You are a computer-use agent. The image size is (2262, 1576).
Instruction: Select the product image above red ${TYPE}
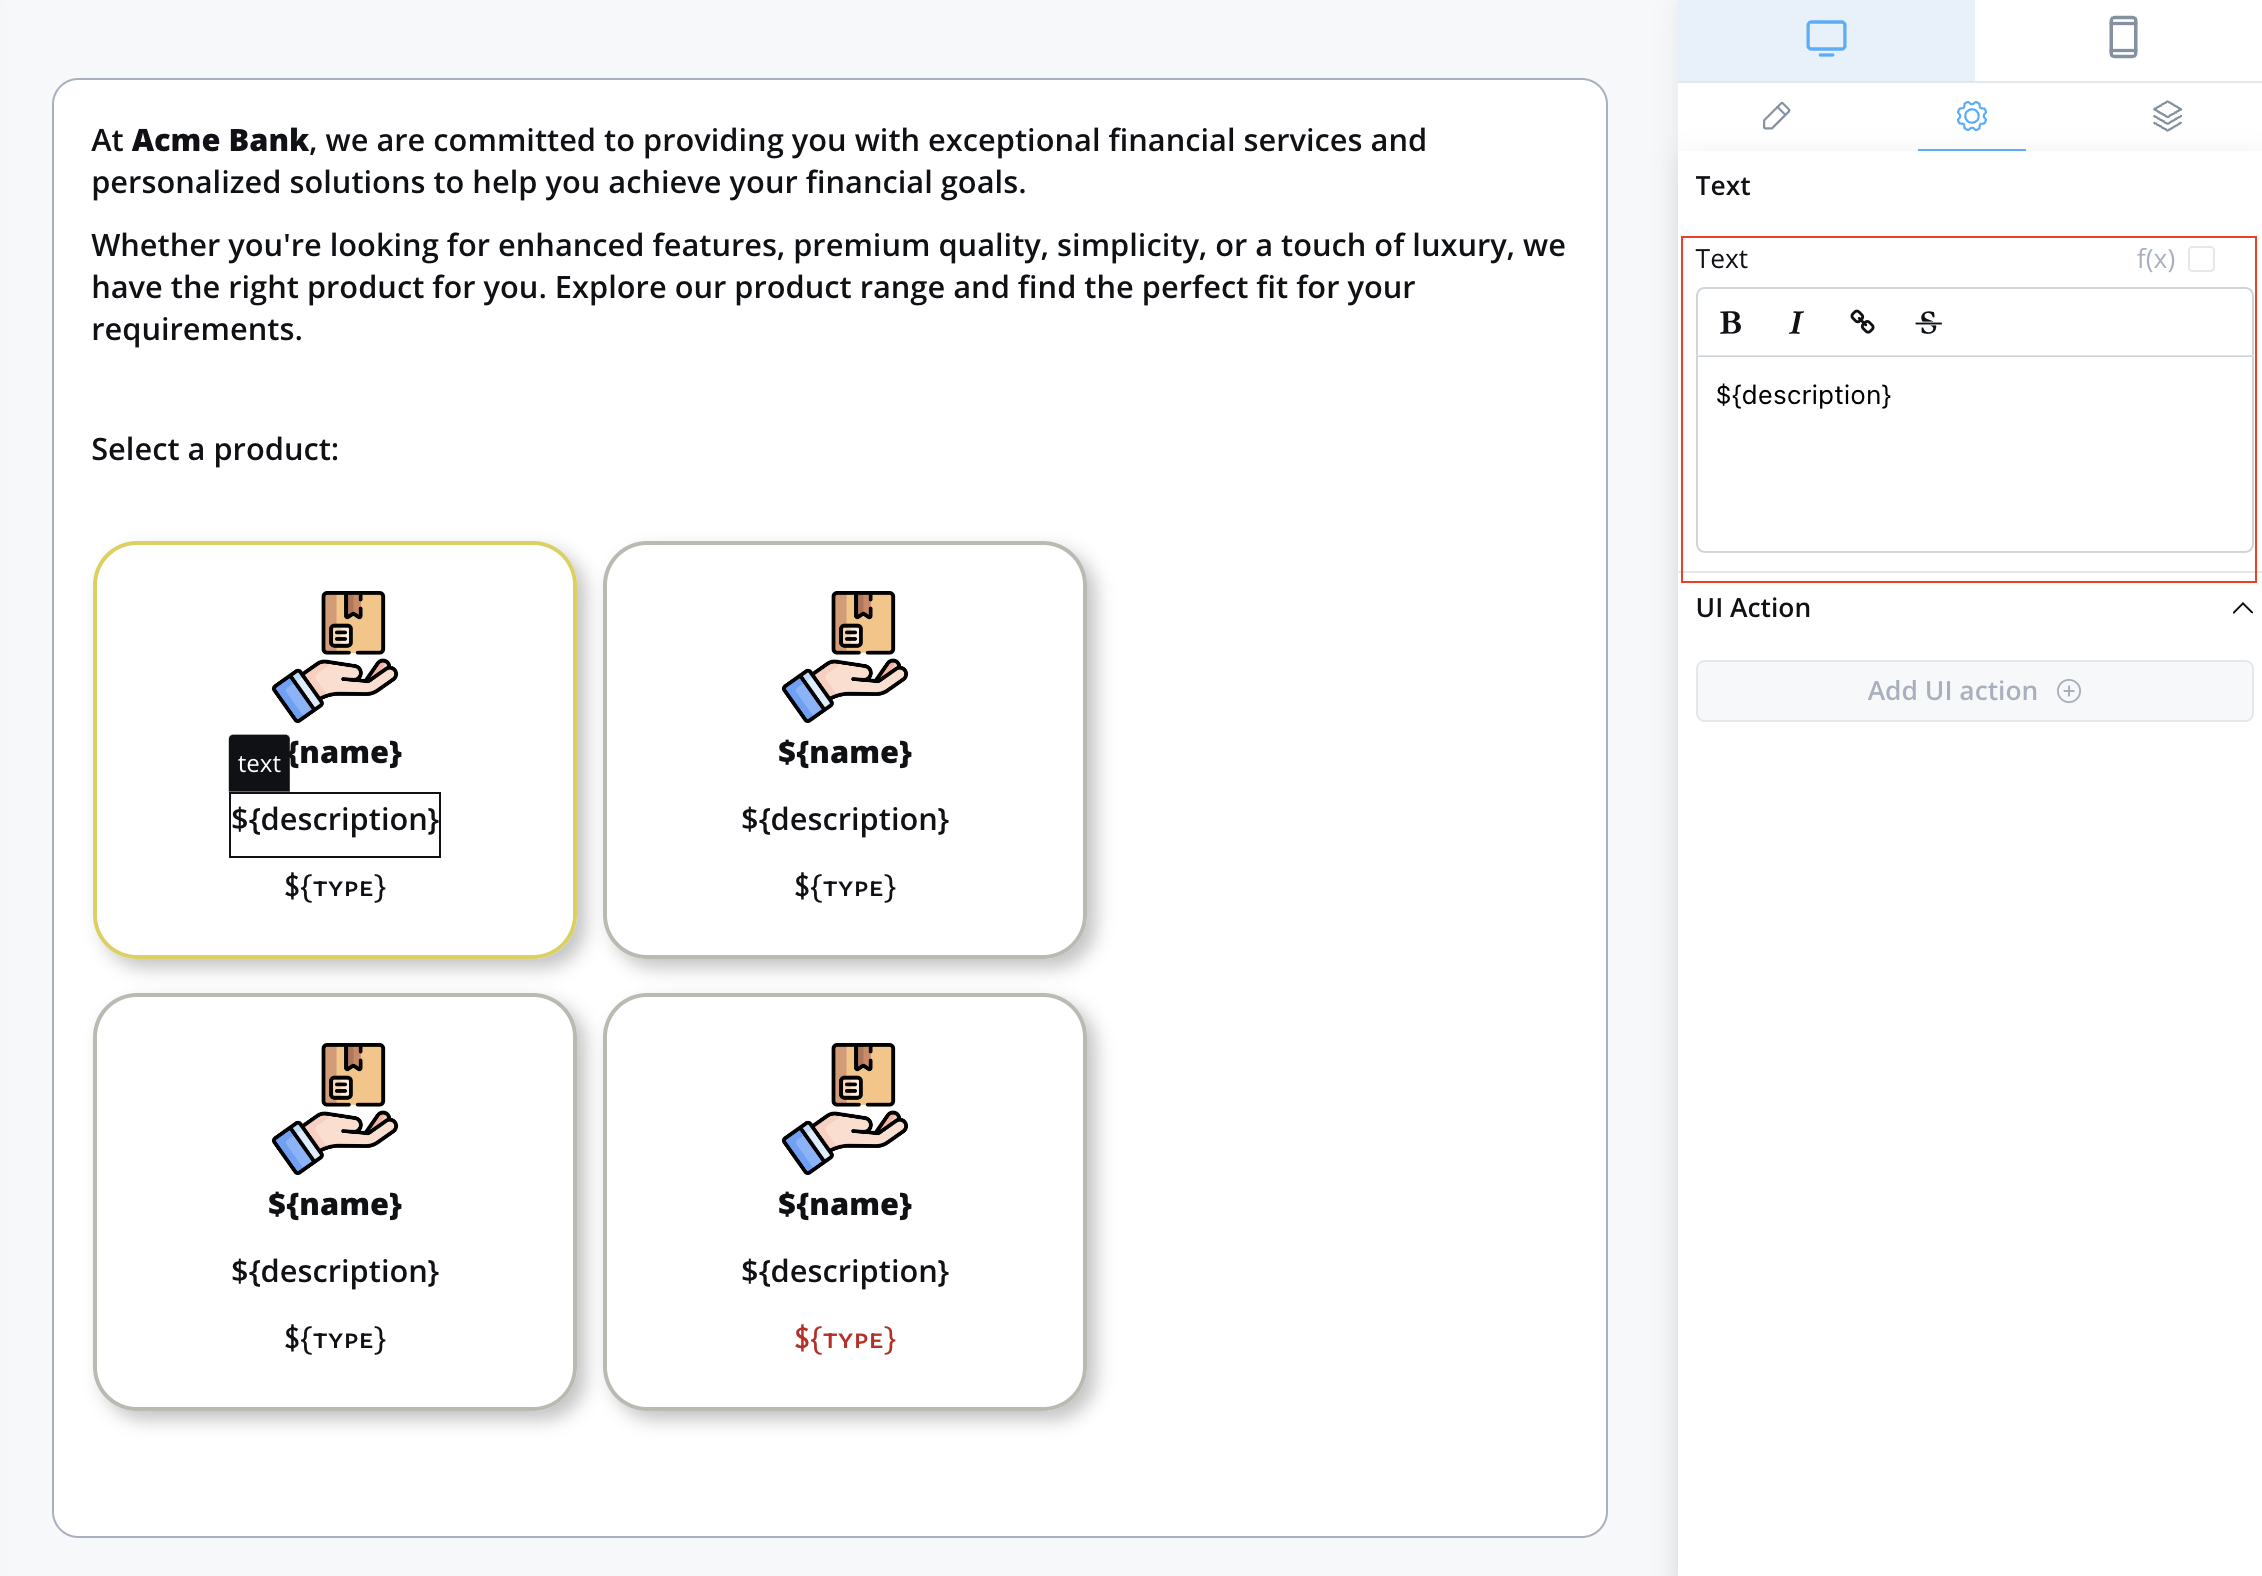coord(845,1108)
